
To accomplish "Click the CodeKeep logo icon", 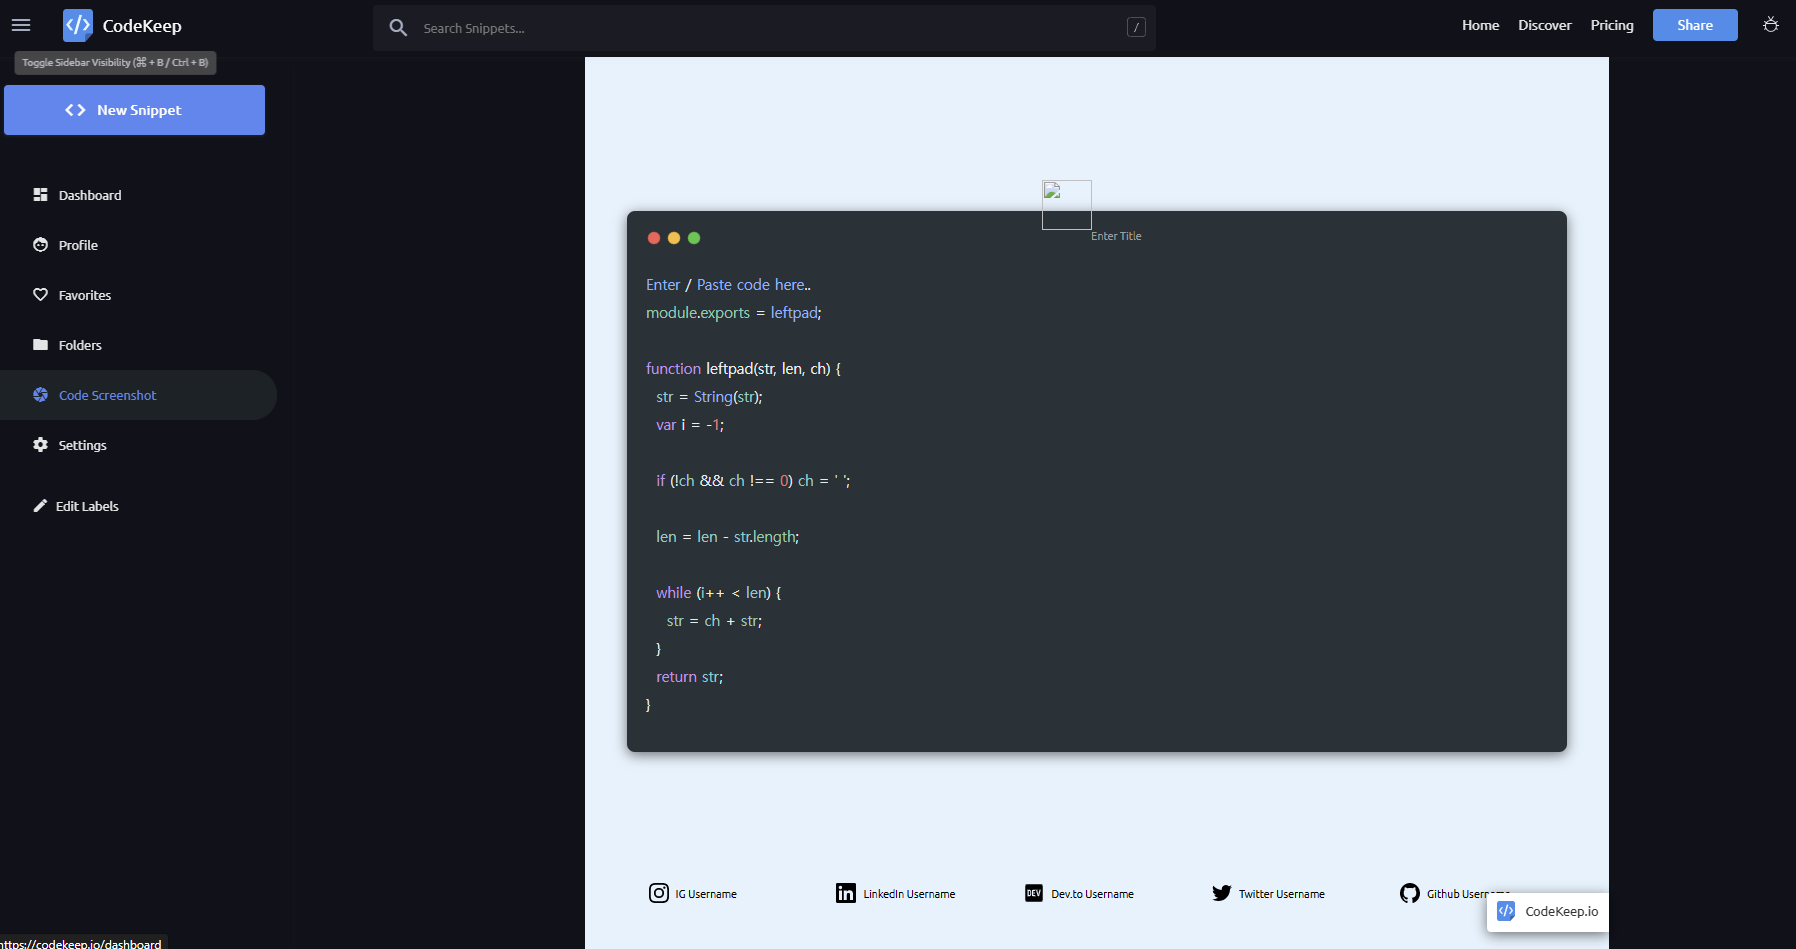I will tap(77, 25).
